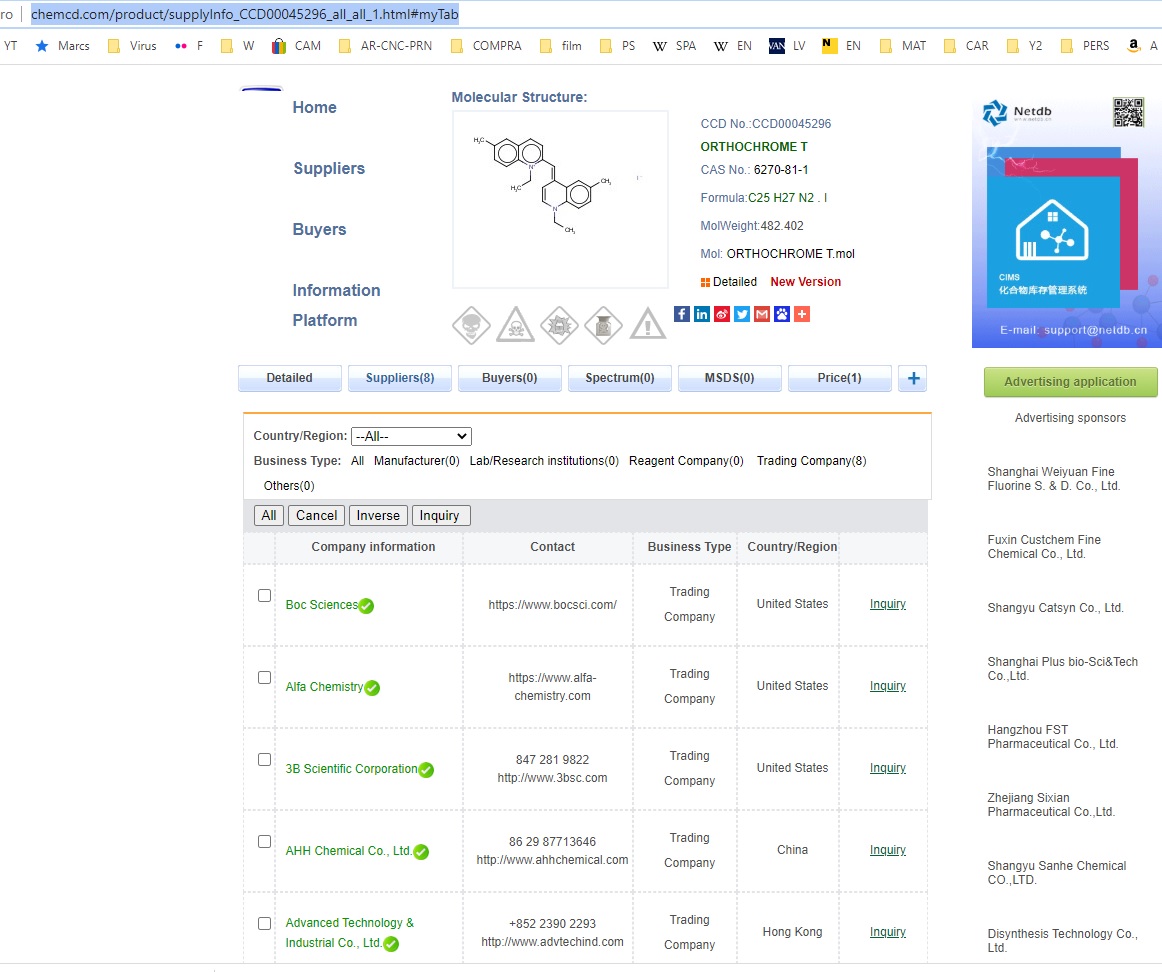The image size is (1162, 972).
Task: Switch to the Price(1) tab
Action: pyautogui.click(x=840, y=378)
